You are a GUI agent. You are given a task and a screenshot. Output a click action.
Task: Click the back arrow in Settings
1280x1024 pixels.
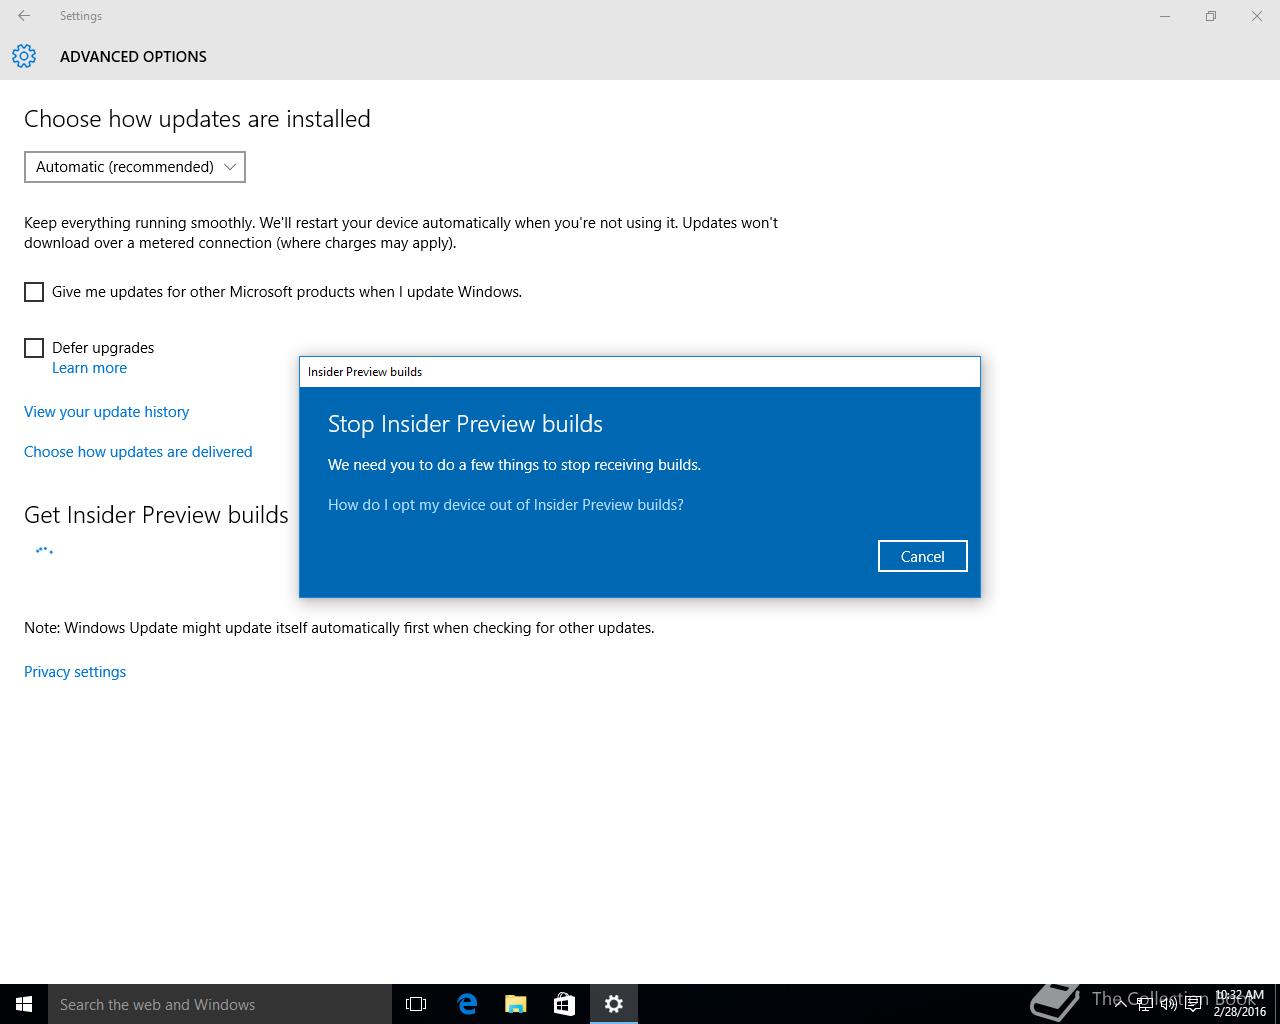coord(24,16)
